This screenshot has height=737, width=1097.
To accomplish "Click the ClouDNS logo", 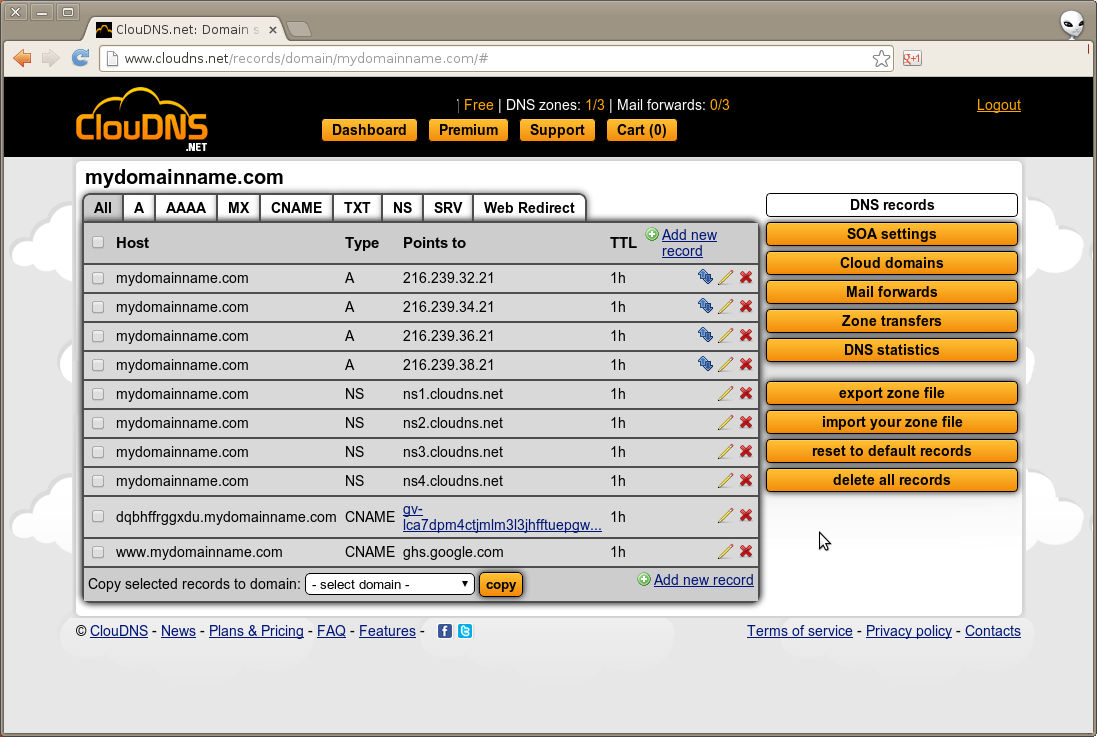I will (142, 119).
